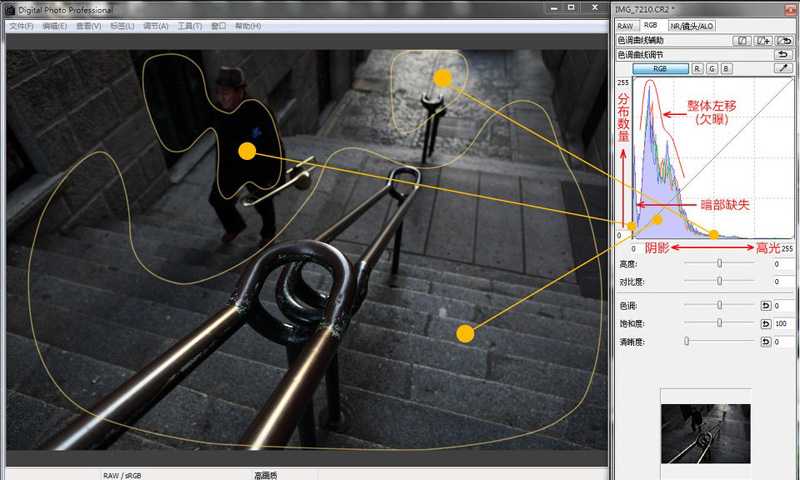Reset the 色调 hue value

(765, 306)
